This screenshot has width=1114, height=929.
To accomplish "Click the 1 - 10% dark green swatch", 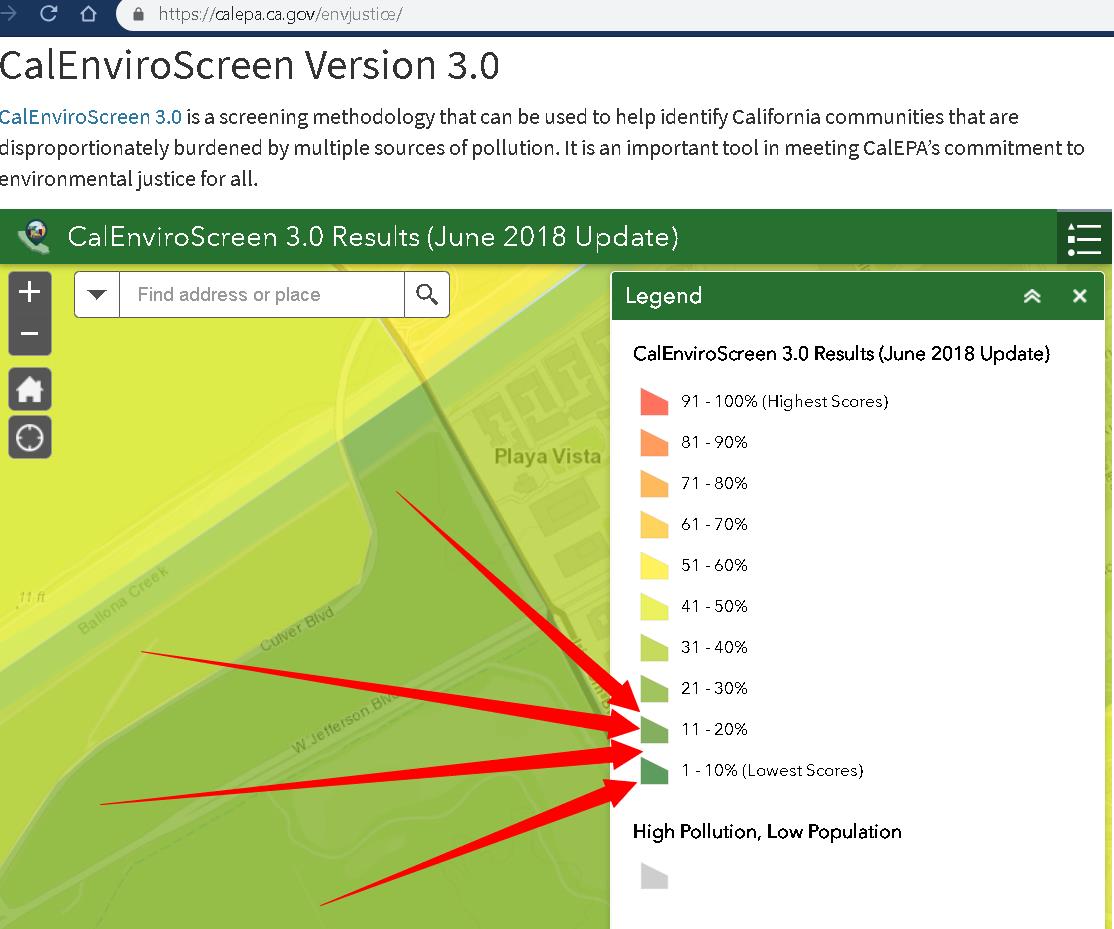I will click(x=654, y=771).
